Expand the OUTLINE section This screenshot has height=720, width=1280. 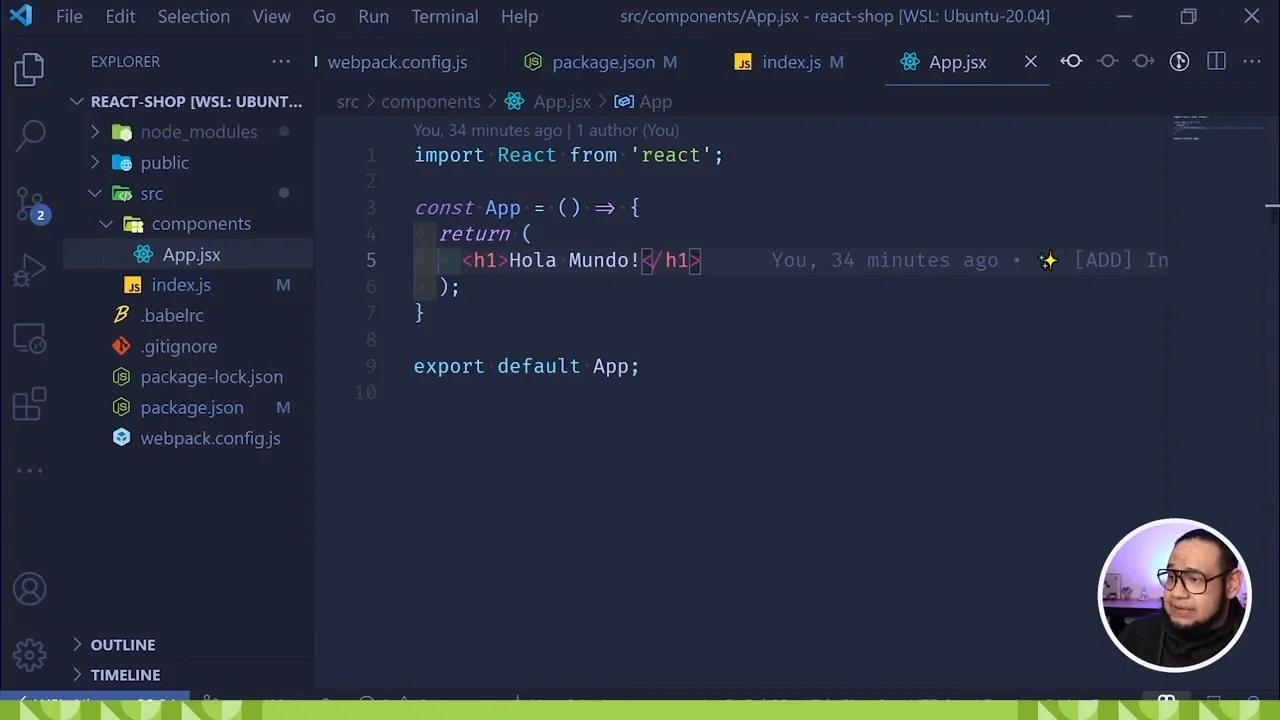pyautogui.click(x=122, y=645)
